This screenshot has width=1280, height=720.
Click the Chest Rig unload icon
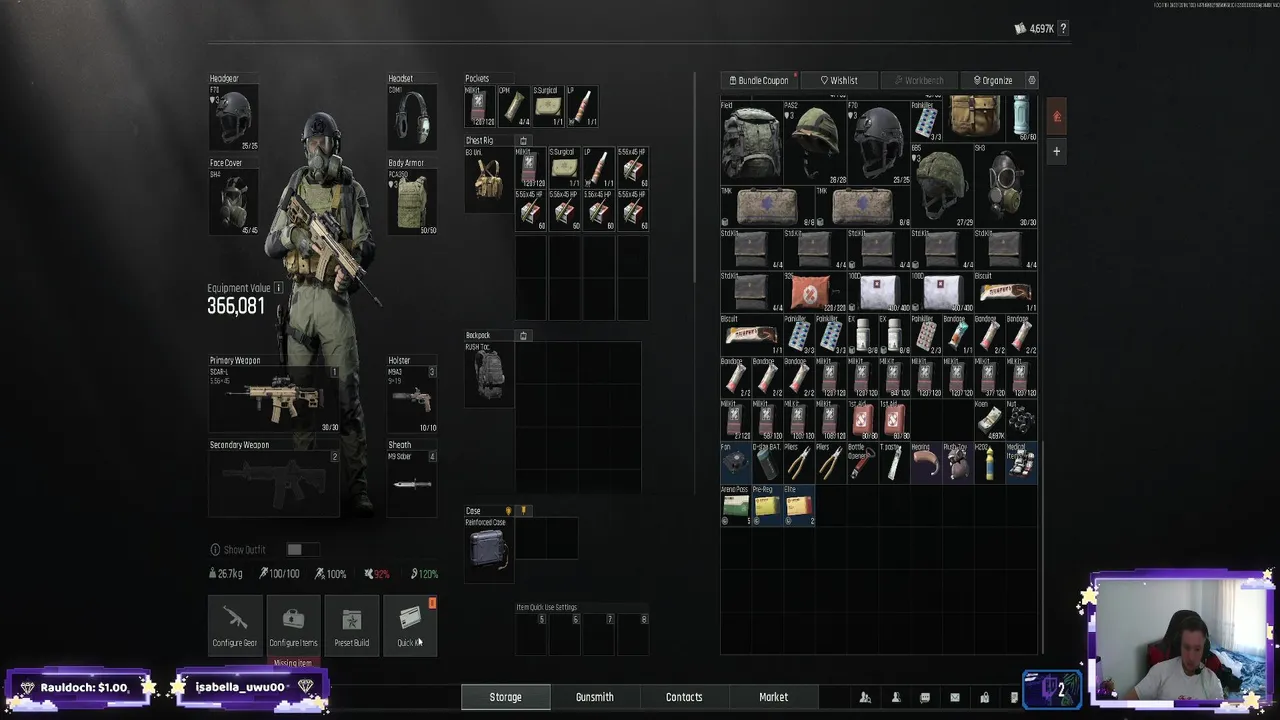(x=523, y=141)
